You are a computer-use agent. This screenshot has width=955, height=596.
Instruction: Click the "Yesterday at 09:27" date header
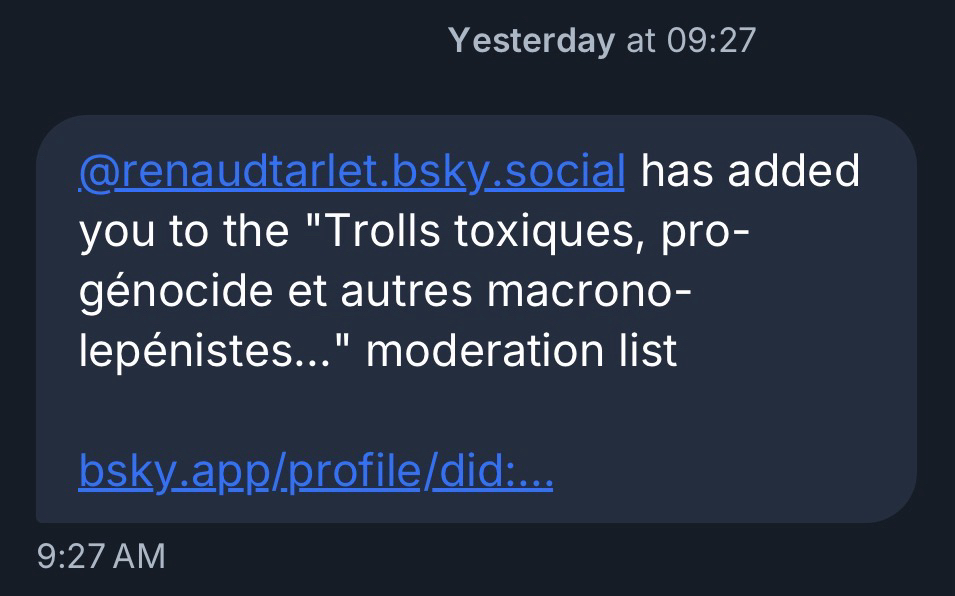point(602,41)
